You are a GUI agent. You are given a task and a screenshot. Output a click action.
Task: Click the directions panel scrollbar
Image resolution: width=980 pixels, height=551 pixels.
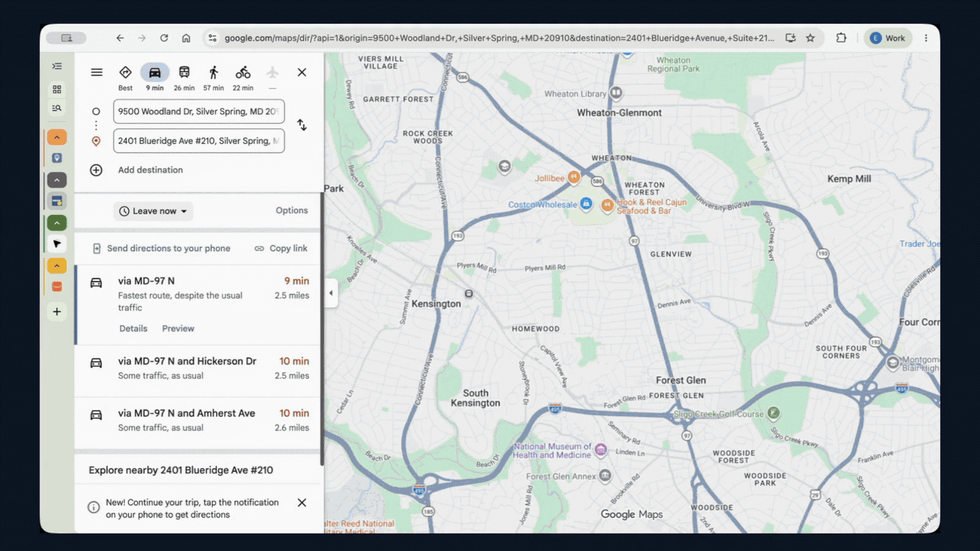tap(322, 329)
